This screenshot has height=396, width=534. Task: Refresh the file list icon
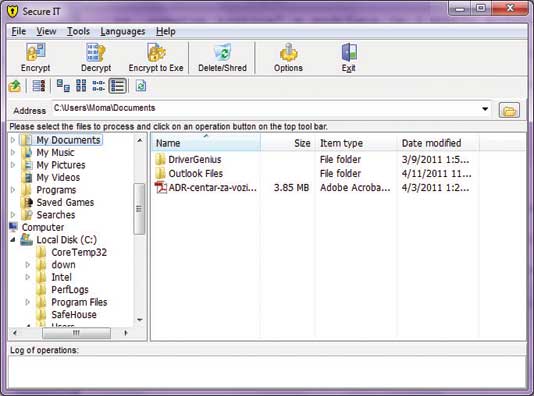[x=141, y=86]
